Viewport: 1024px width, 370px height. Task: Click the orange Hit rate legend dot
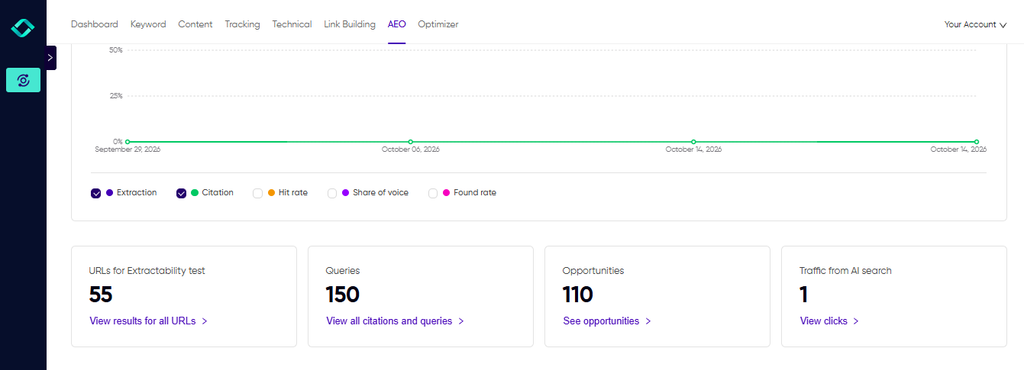[271, 193]
